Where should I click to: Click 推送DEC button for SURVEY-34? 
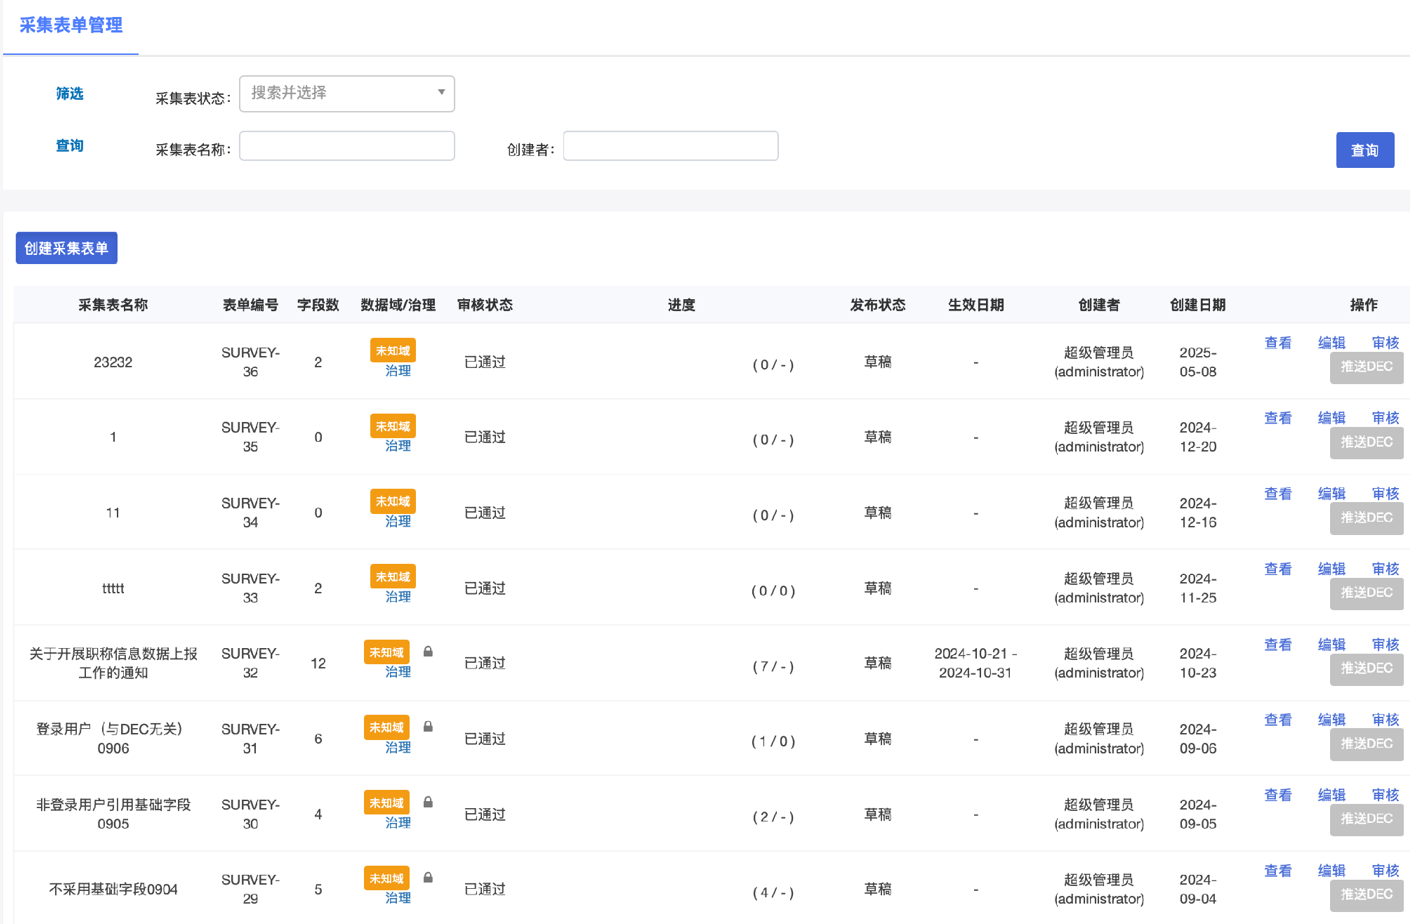[1366, 518]
